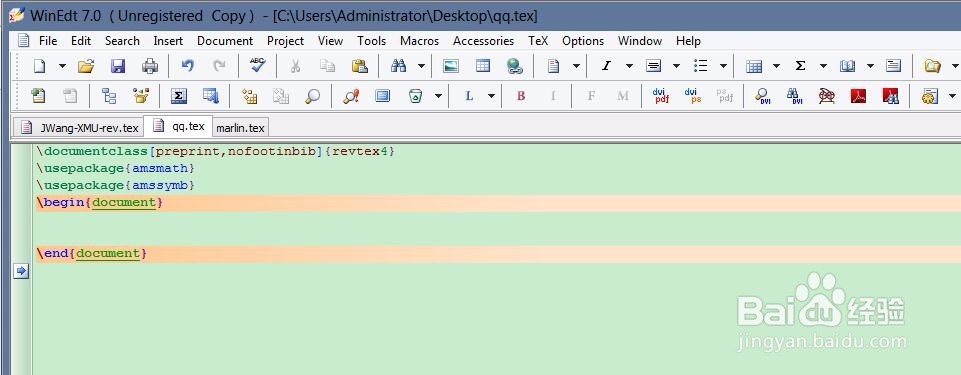
Task: Create a new document with toolbar icon
Action: [39, 66]
